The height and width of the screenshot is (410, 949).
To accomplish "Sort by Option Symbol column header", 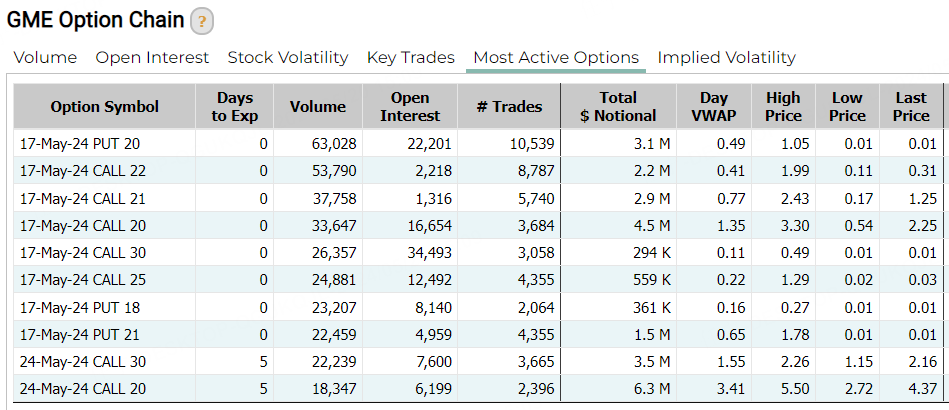I will pos(105,107).
